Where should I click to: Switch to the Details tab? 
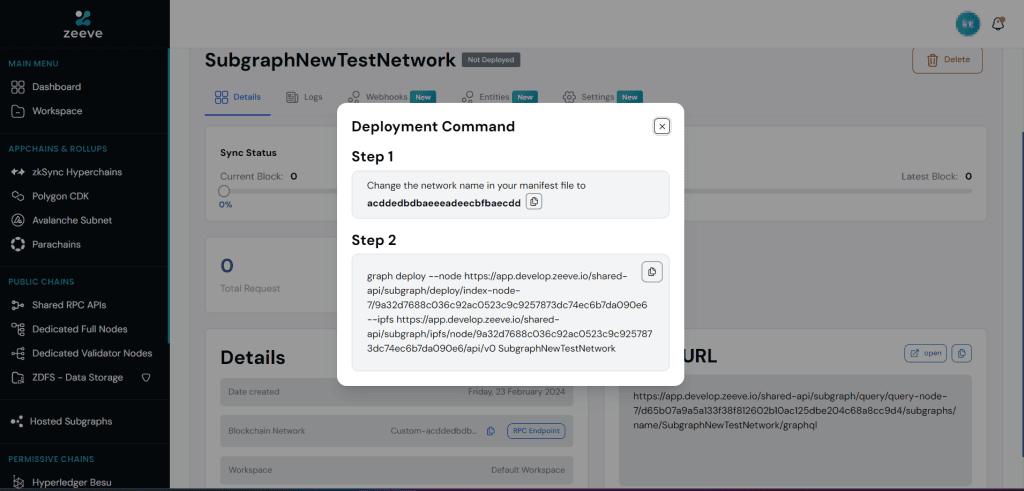238,97
